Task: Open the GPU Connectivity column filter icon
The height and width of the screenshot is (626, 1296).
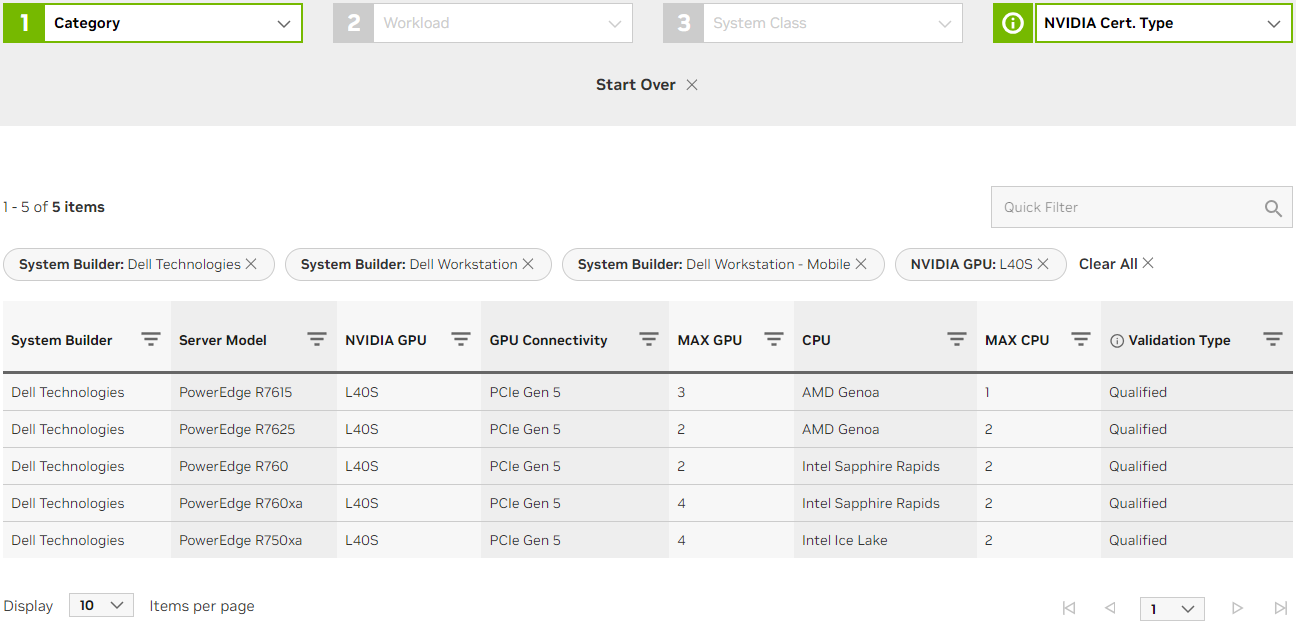Action: pyautogui.click(x=649, y=339)
